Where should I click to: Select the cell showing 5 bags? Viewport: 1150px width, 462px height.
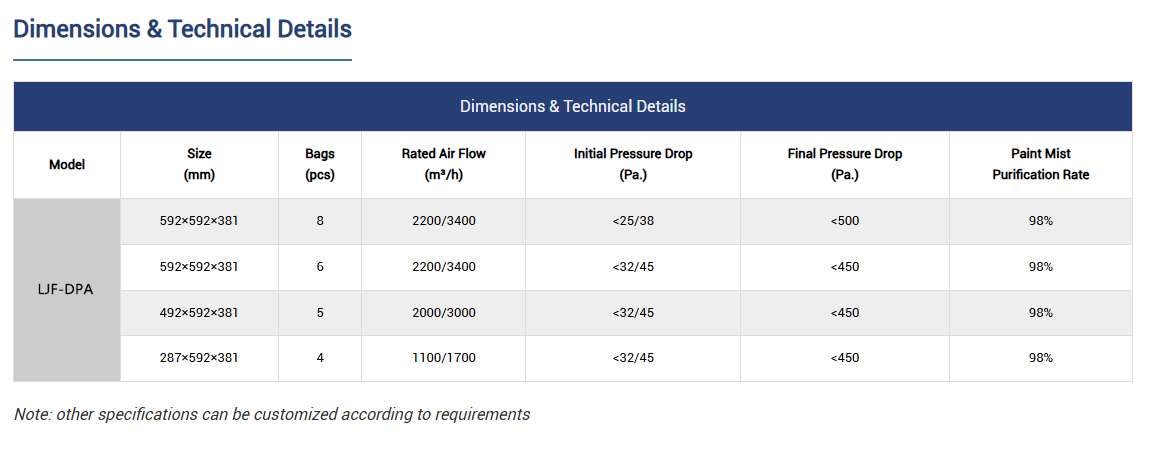point(320,313)
